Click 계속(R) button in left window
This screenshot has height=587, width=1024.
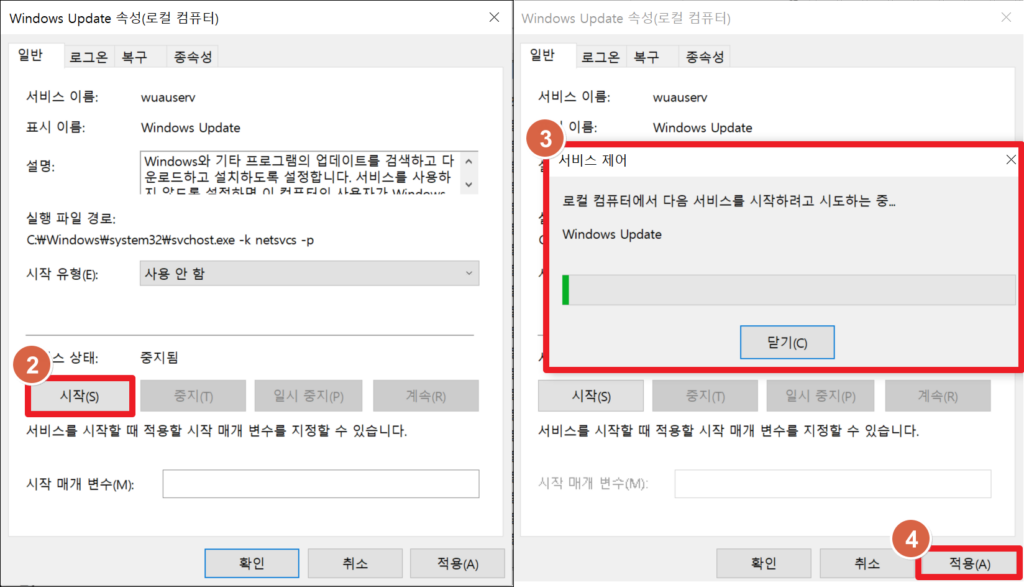(x=426, y=396)
